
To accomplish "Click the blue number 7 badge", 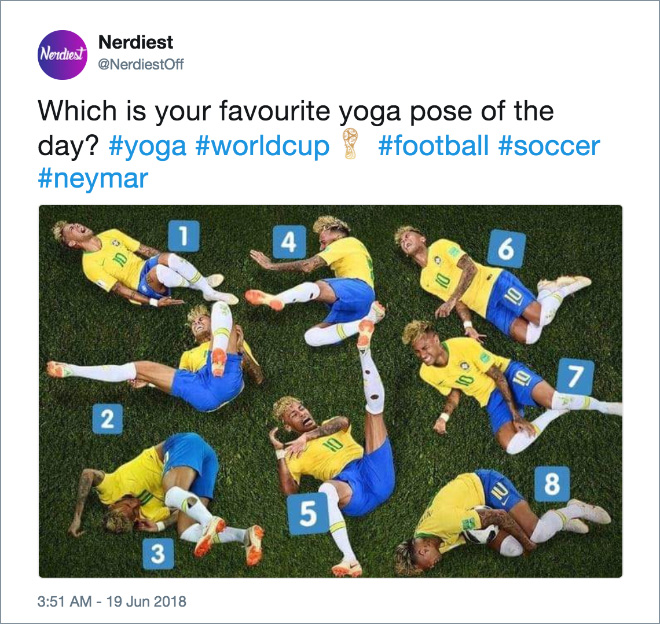I will [575, 377].
